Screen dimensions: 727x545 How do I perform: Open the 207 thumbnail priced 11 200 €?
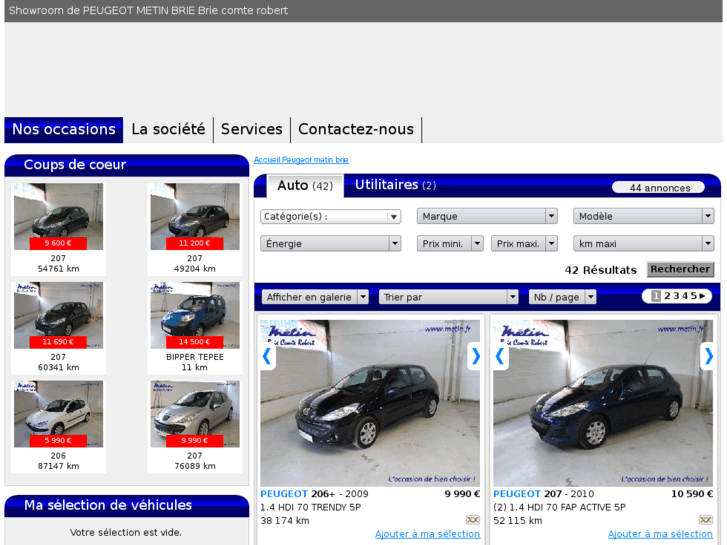pyautogui.click(x=195, y=217)
